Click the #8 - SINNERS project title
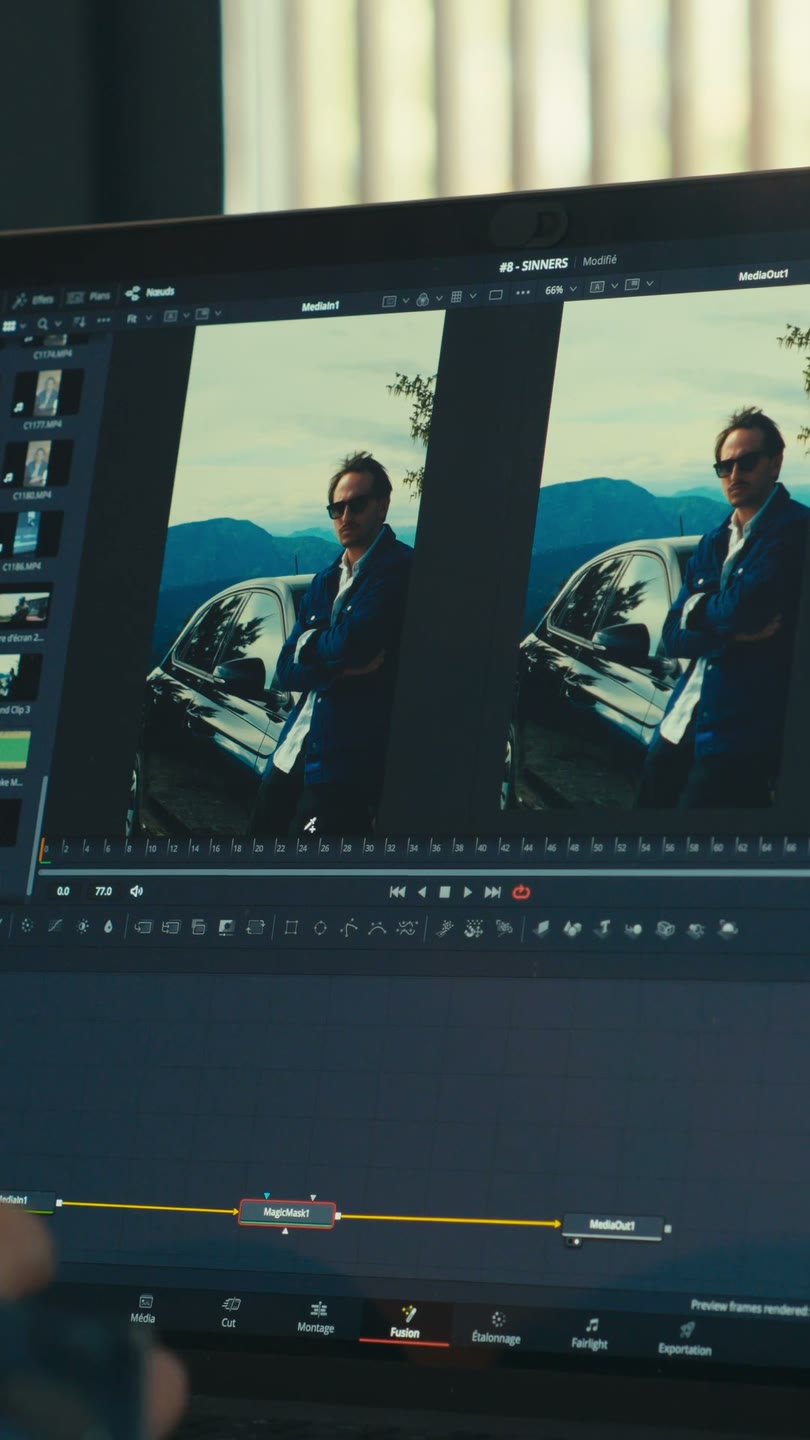810x1440 pixels. tap(534, 265)
